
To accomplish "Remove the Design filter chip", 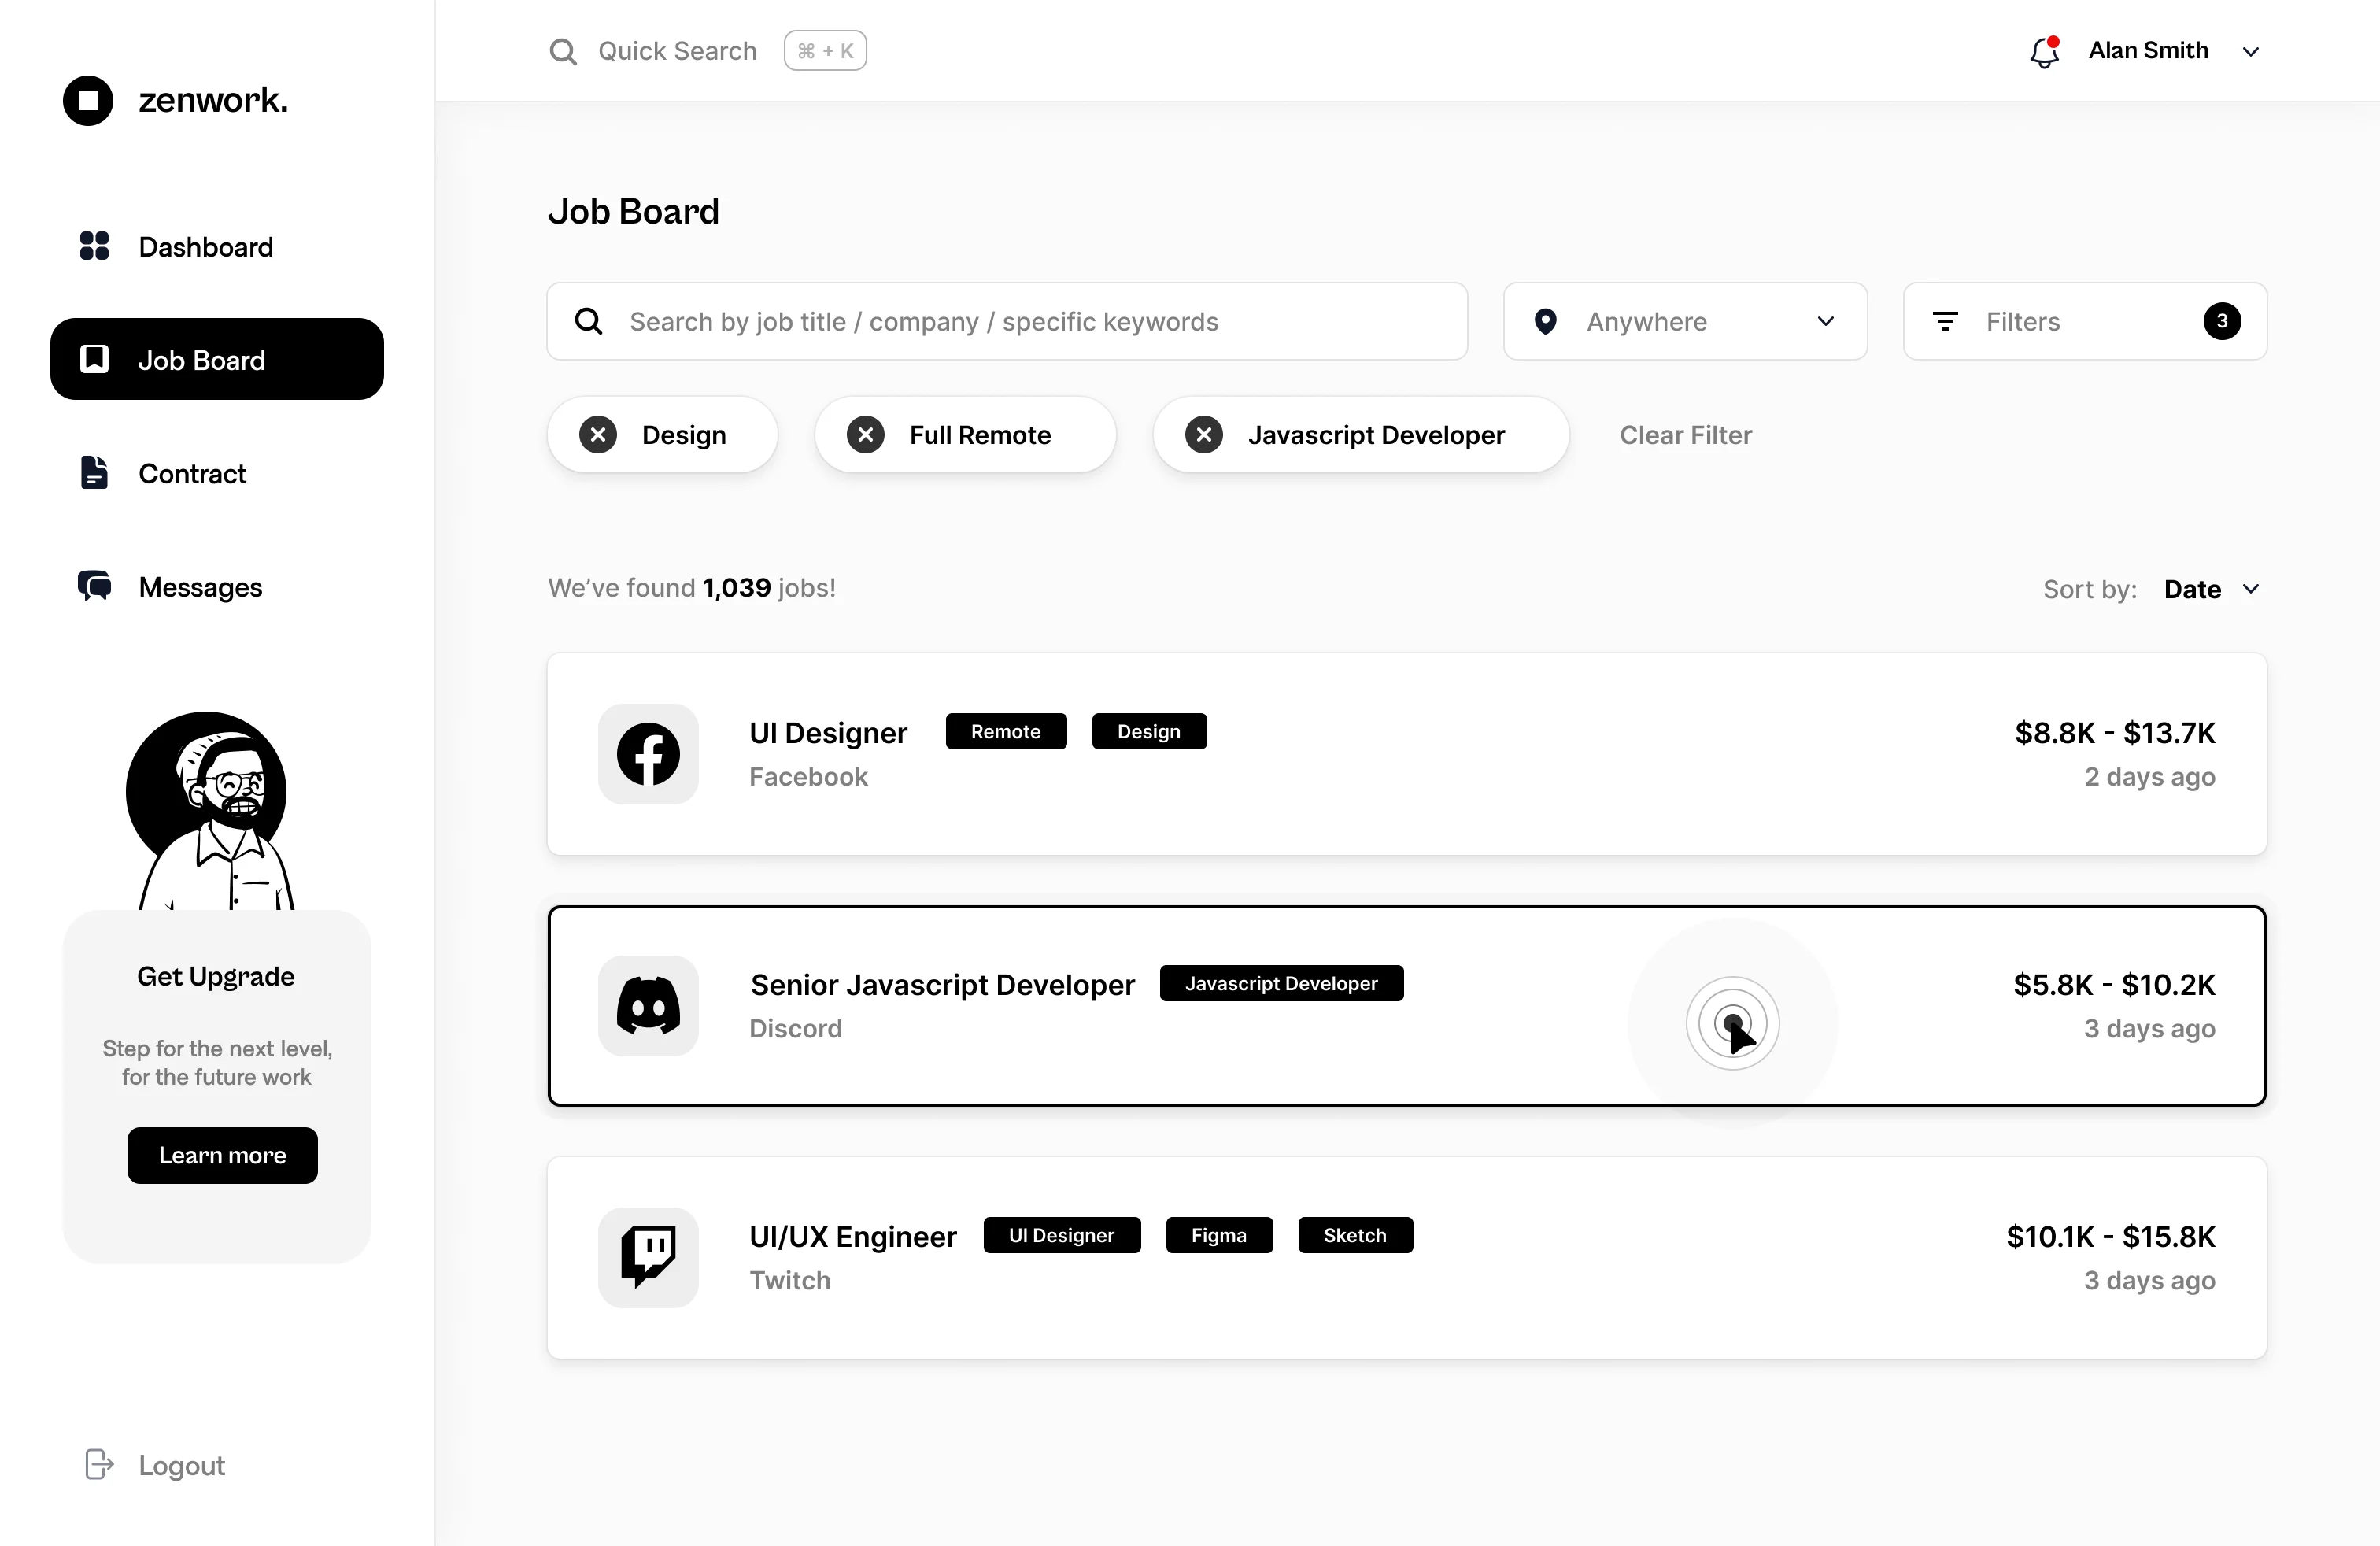I will pyautogui.click(x=598, y=435).
